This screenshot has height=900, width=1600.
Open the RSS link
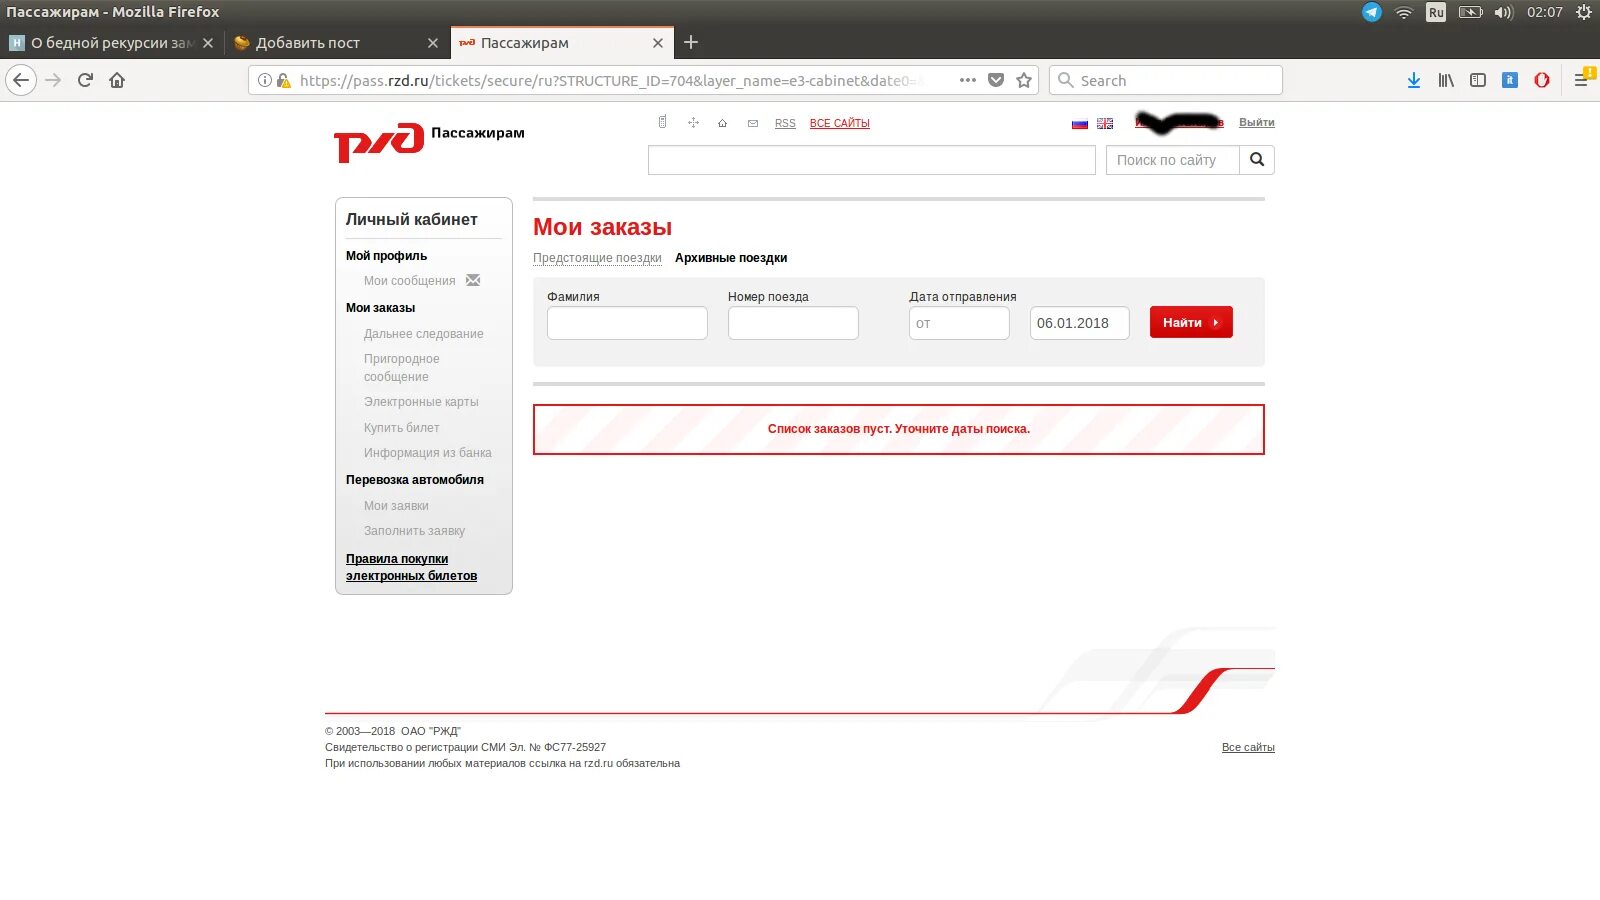click(x=785, y=123)
